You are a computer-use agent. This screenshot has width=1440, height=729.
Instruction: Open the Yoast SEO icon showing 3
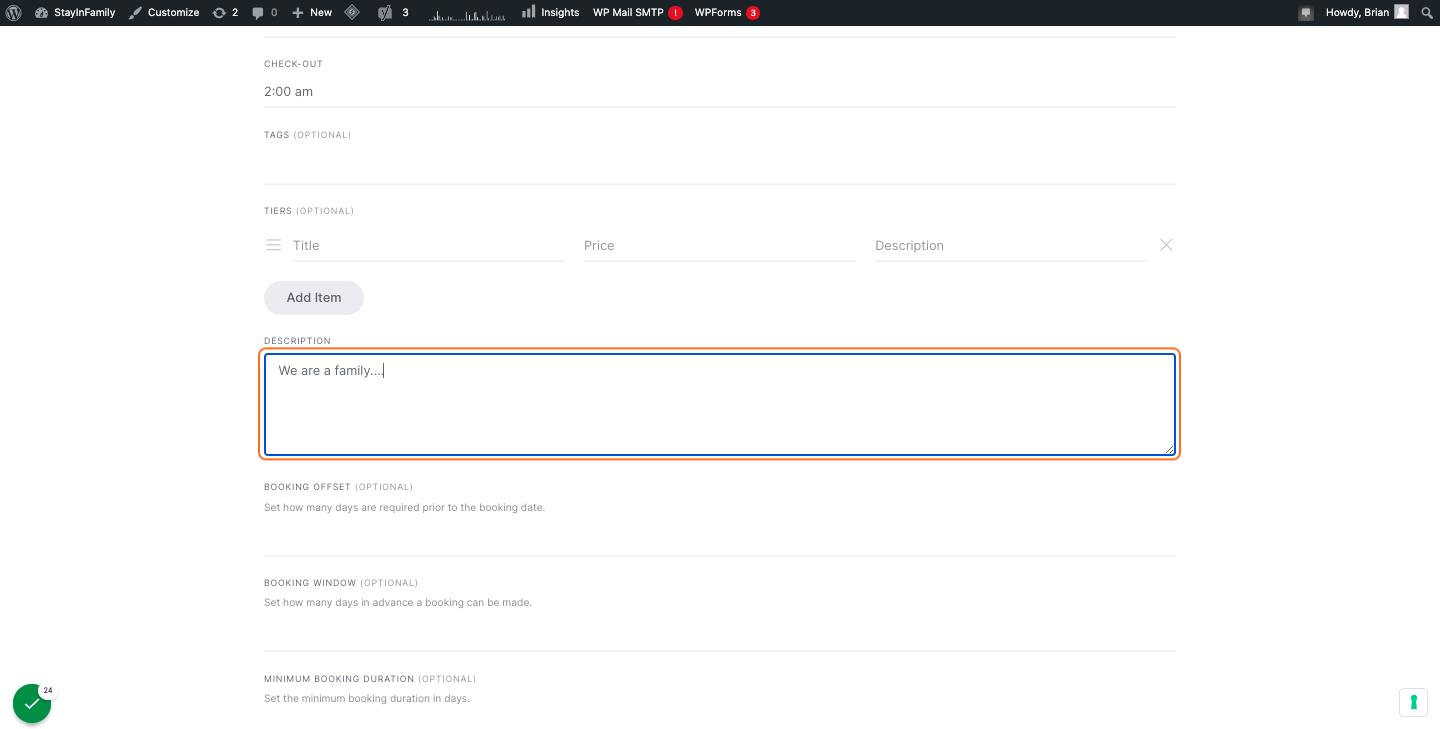pos(393,12)
